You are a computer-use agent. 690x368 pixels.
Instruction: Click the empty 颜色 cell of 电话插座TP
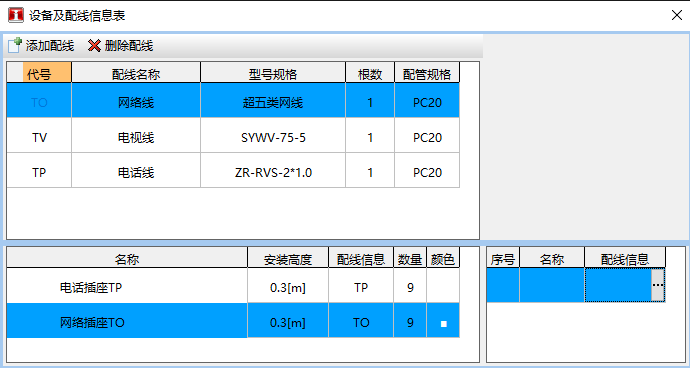click(443, 287)
